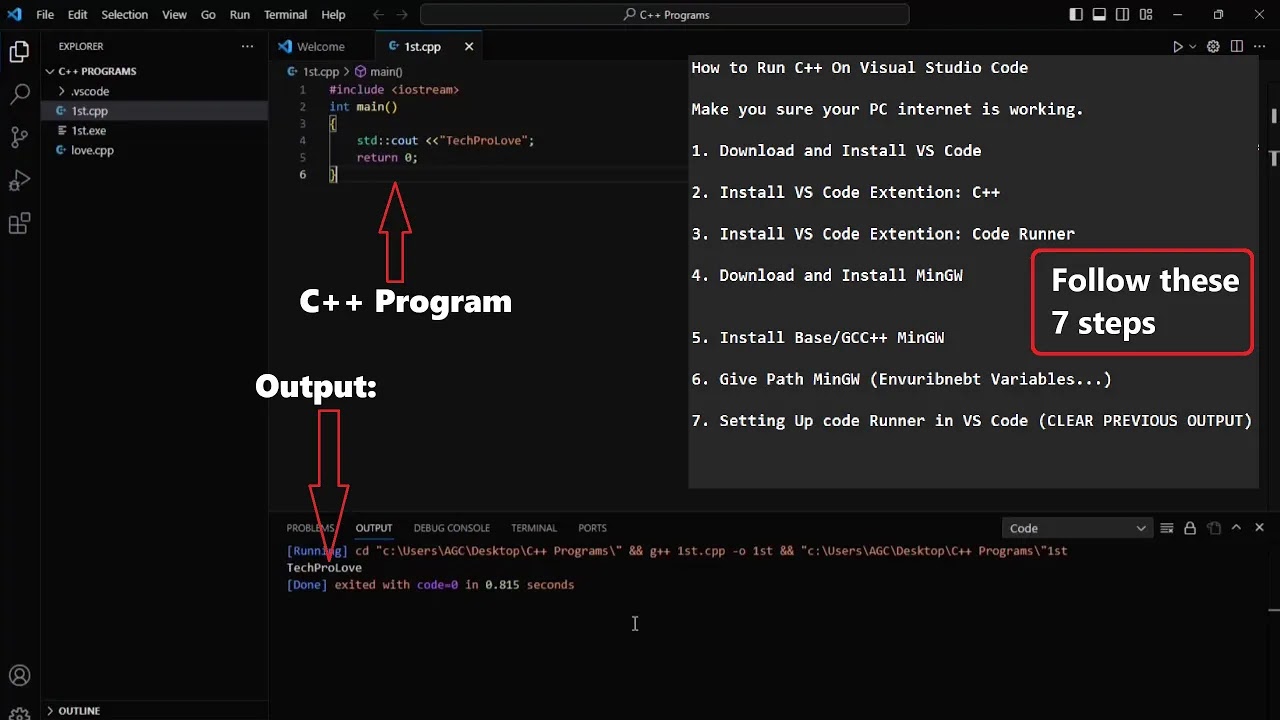Open the Run menu
This screenshot has height=720, width=1280.
(x=240, y=15)
